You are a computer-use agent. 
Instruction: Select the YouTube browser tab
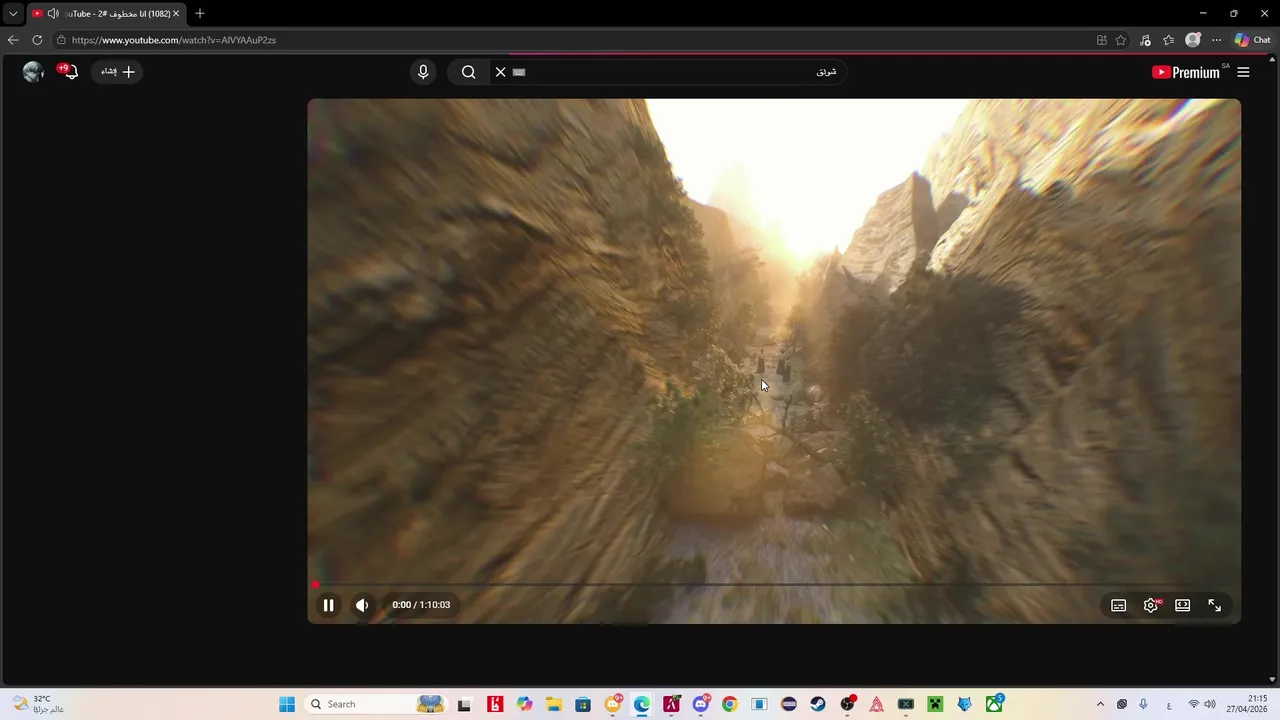click(x=105, y=14)
